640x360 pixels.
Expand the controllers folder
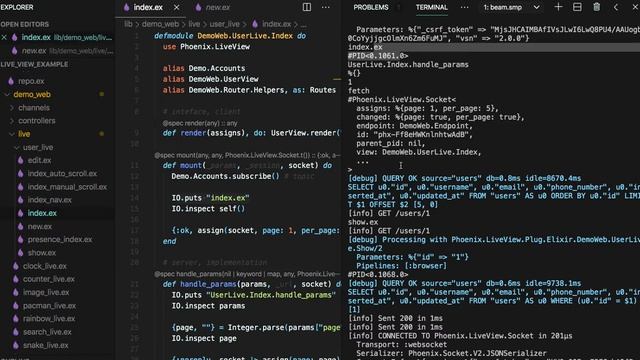coord(37,121)
